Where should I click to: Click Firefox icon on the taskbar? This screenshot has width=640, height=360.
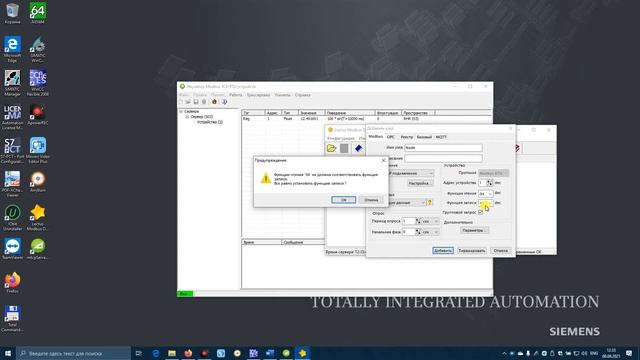point(188,353)
